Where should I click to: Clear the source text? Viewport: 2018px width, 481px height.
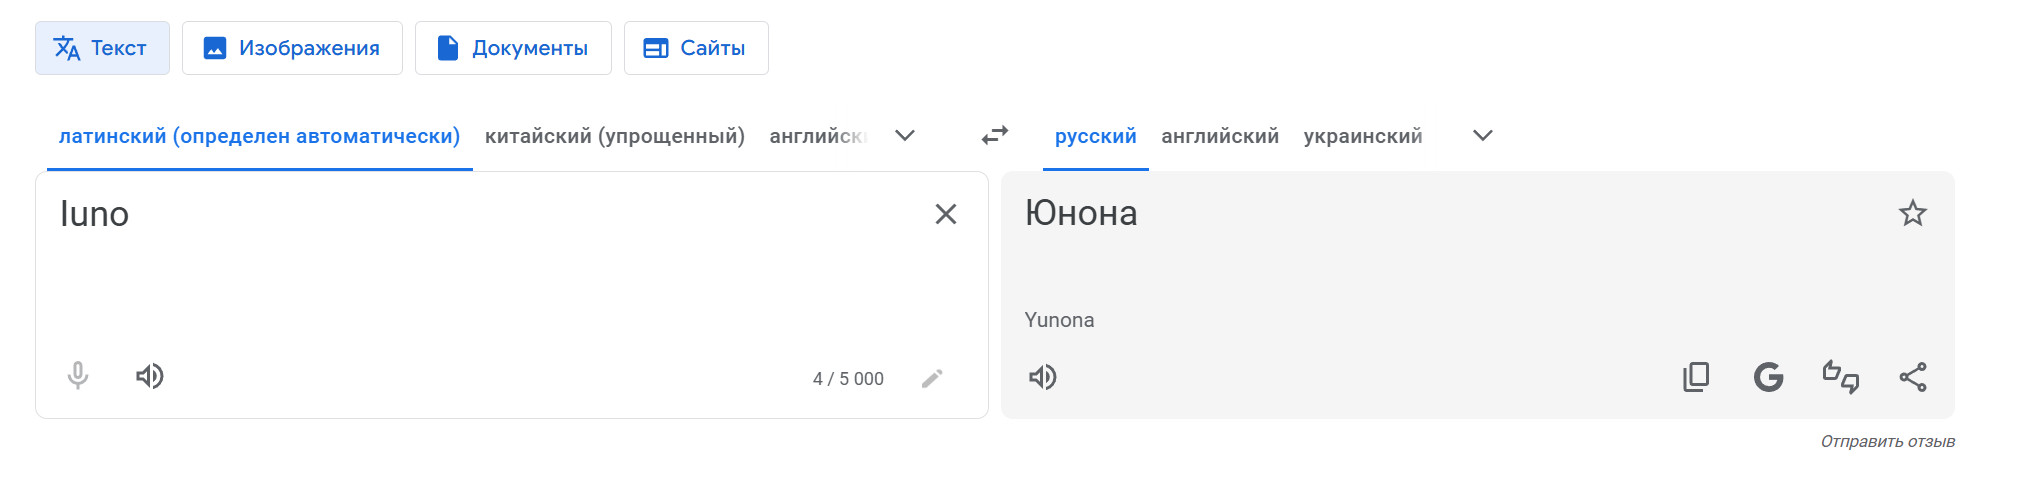tap(945, 214)
